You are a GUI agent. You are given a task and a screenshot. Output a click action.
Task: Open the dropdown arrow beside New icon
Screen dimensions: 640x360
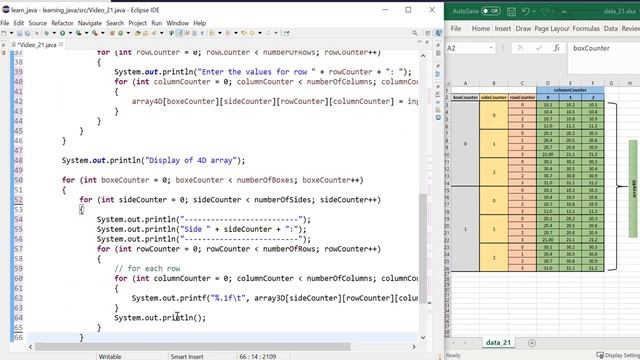coord(11,33)
